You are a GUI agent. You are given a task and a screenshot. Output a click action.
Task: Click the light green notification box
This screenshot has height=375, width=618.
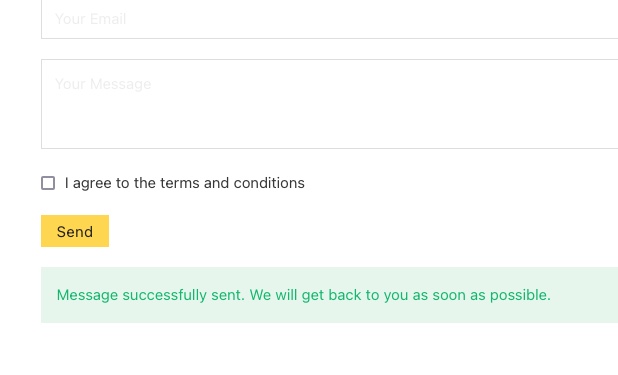point(329,295)
